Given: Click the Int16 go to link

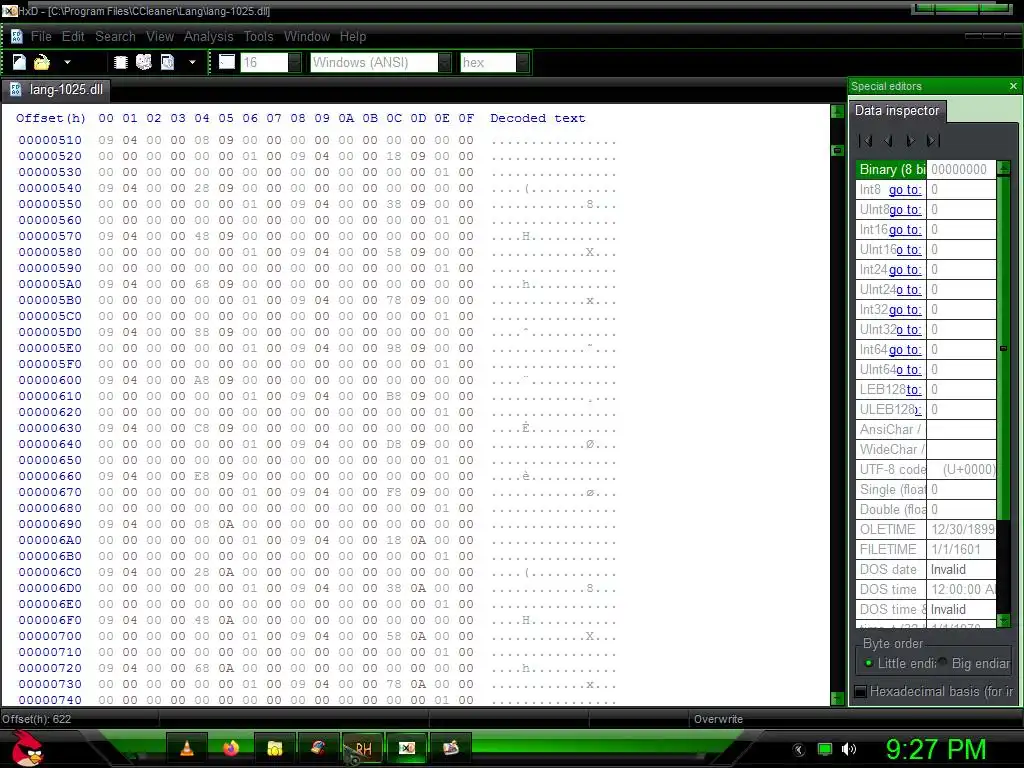Looking at the screenshot, I should pyautogui.click(x=905, y=229).
